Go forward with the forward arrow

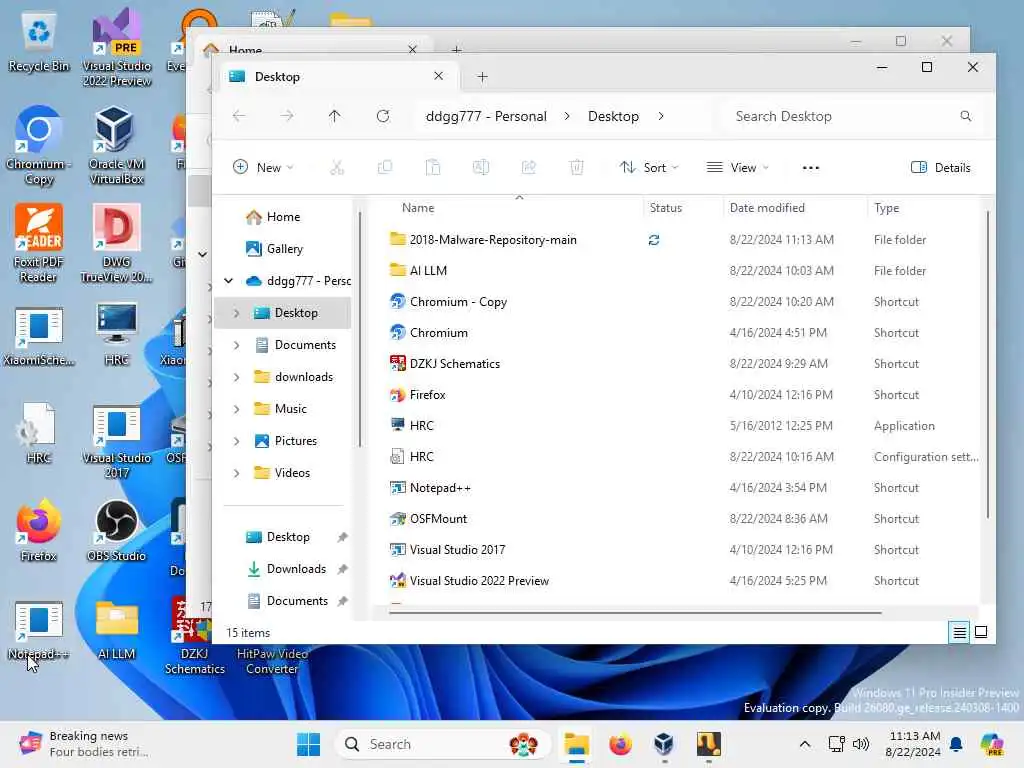(x=287, y=116)
